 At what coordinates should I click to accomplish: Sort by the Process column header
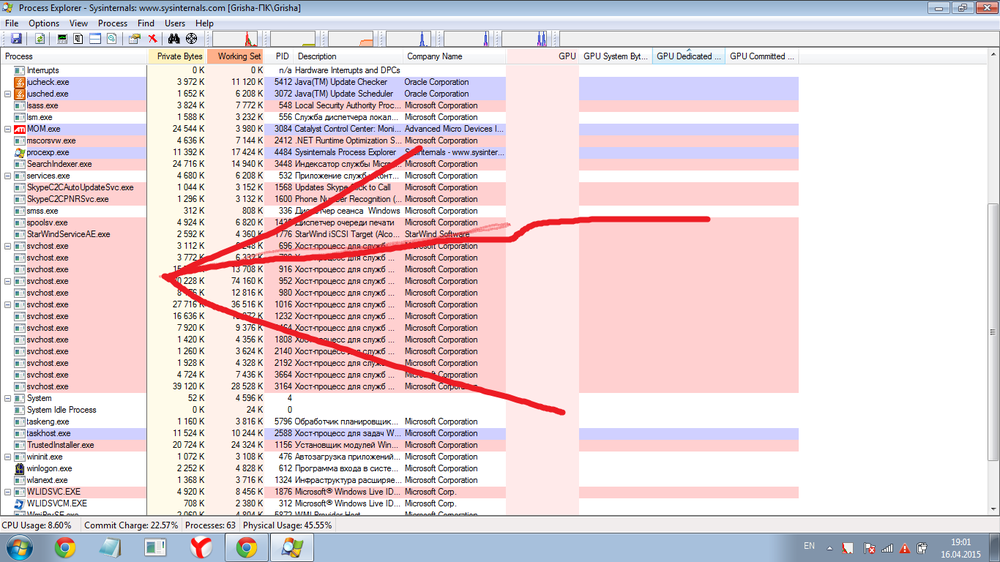point(73,56)
